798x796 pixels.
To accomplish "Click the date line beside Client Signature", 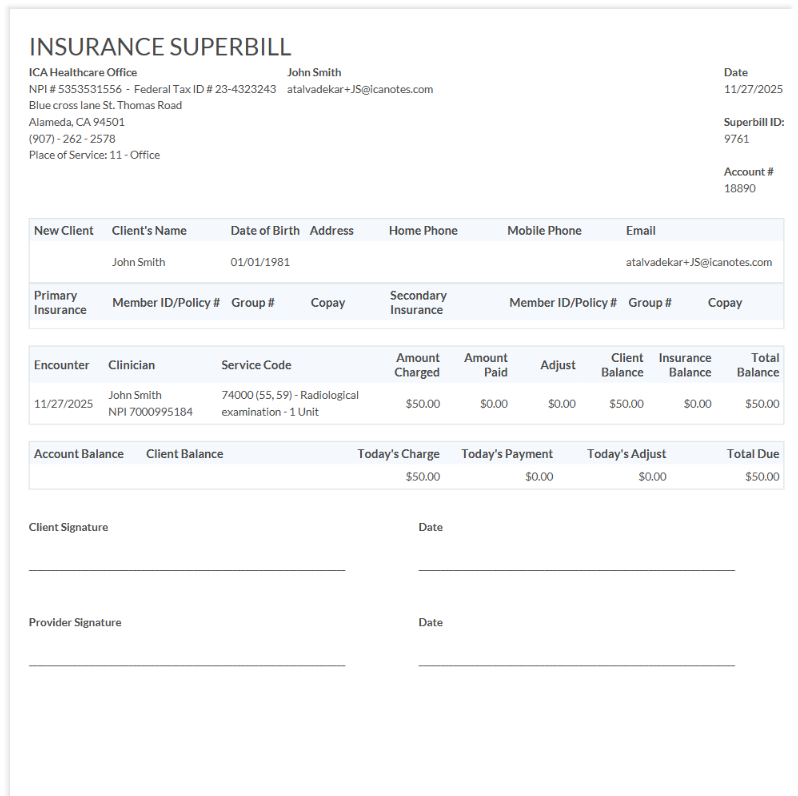I will pyautogui.click(x=576, y=568).
